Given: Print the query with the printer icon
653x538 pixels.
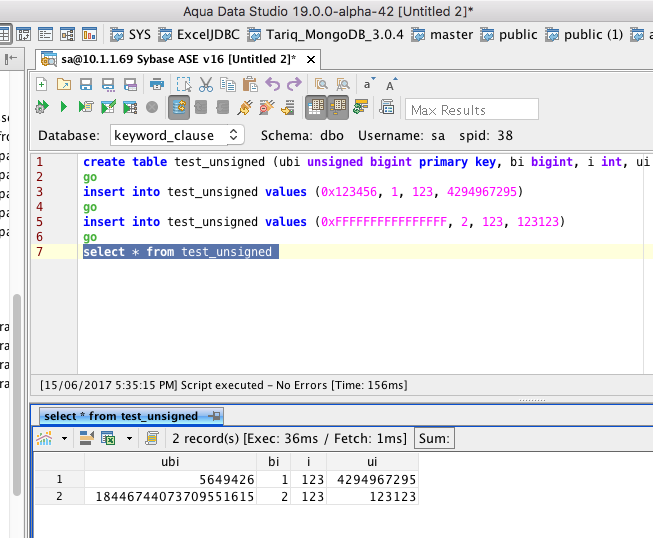Looking at the screenshot, I should click(157, 85).
